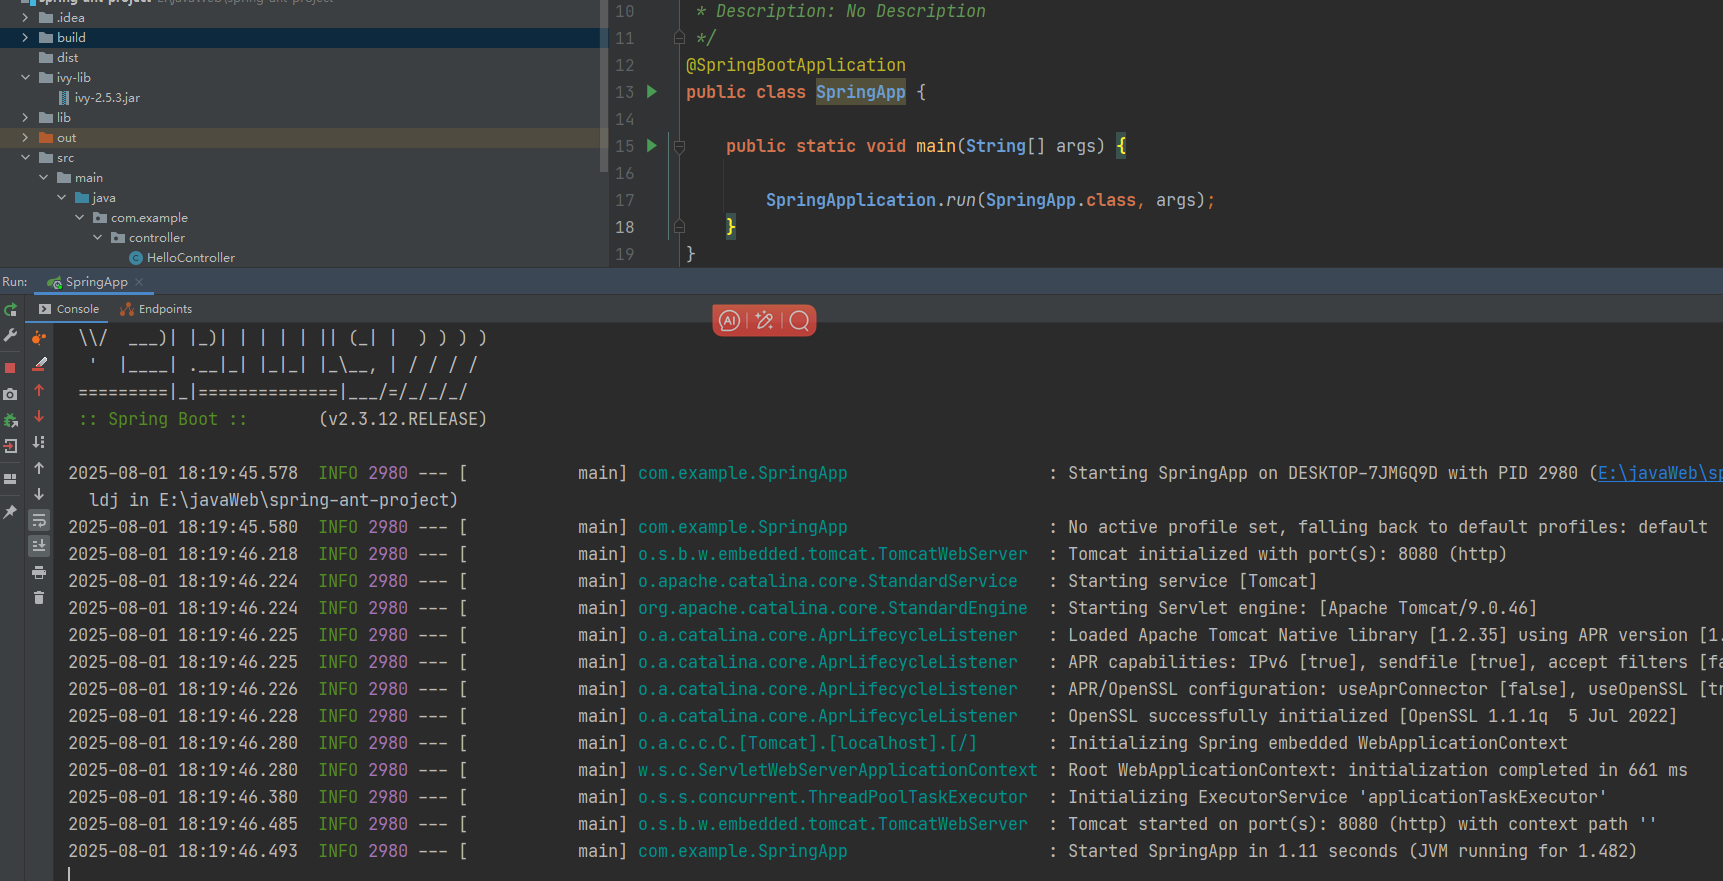Image resolution: width=1723 pixels, height=881 pixels.
Task: Click the AI chat icon on red floating bar
Action: pyautogui.click(x=730, y=320)
